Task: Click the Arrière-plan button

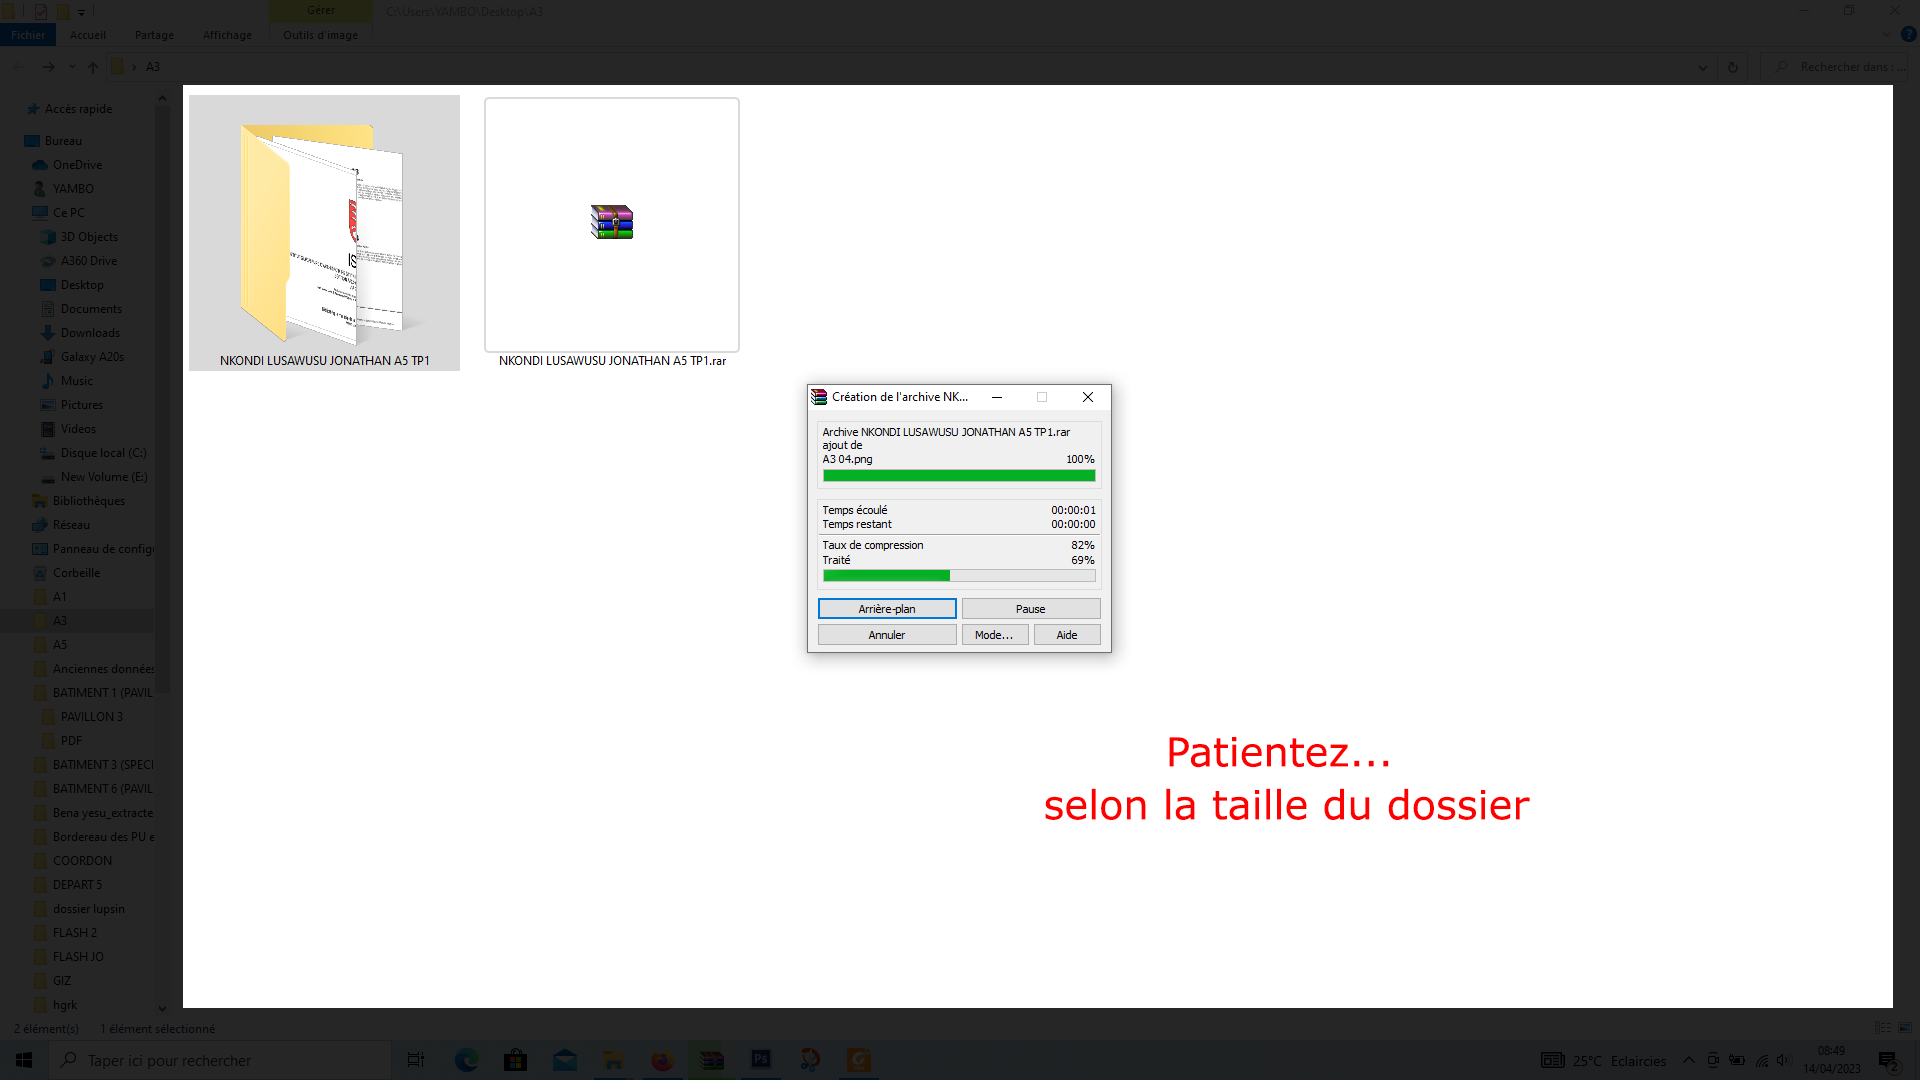Action: point(886,608)
